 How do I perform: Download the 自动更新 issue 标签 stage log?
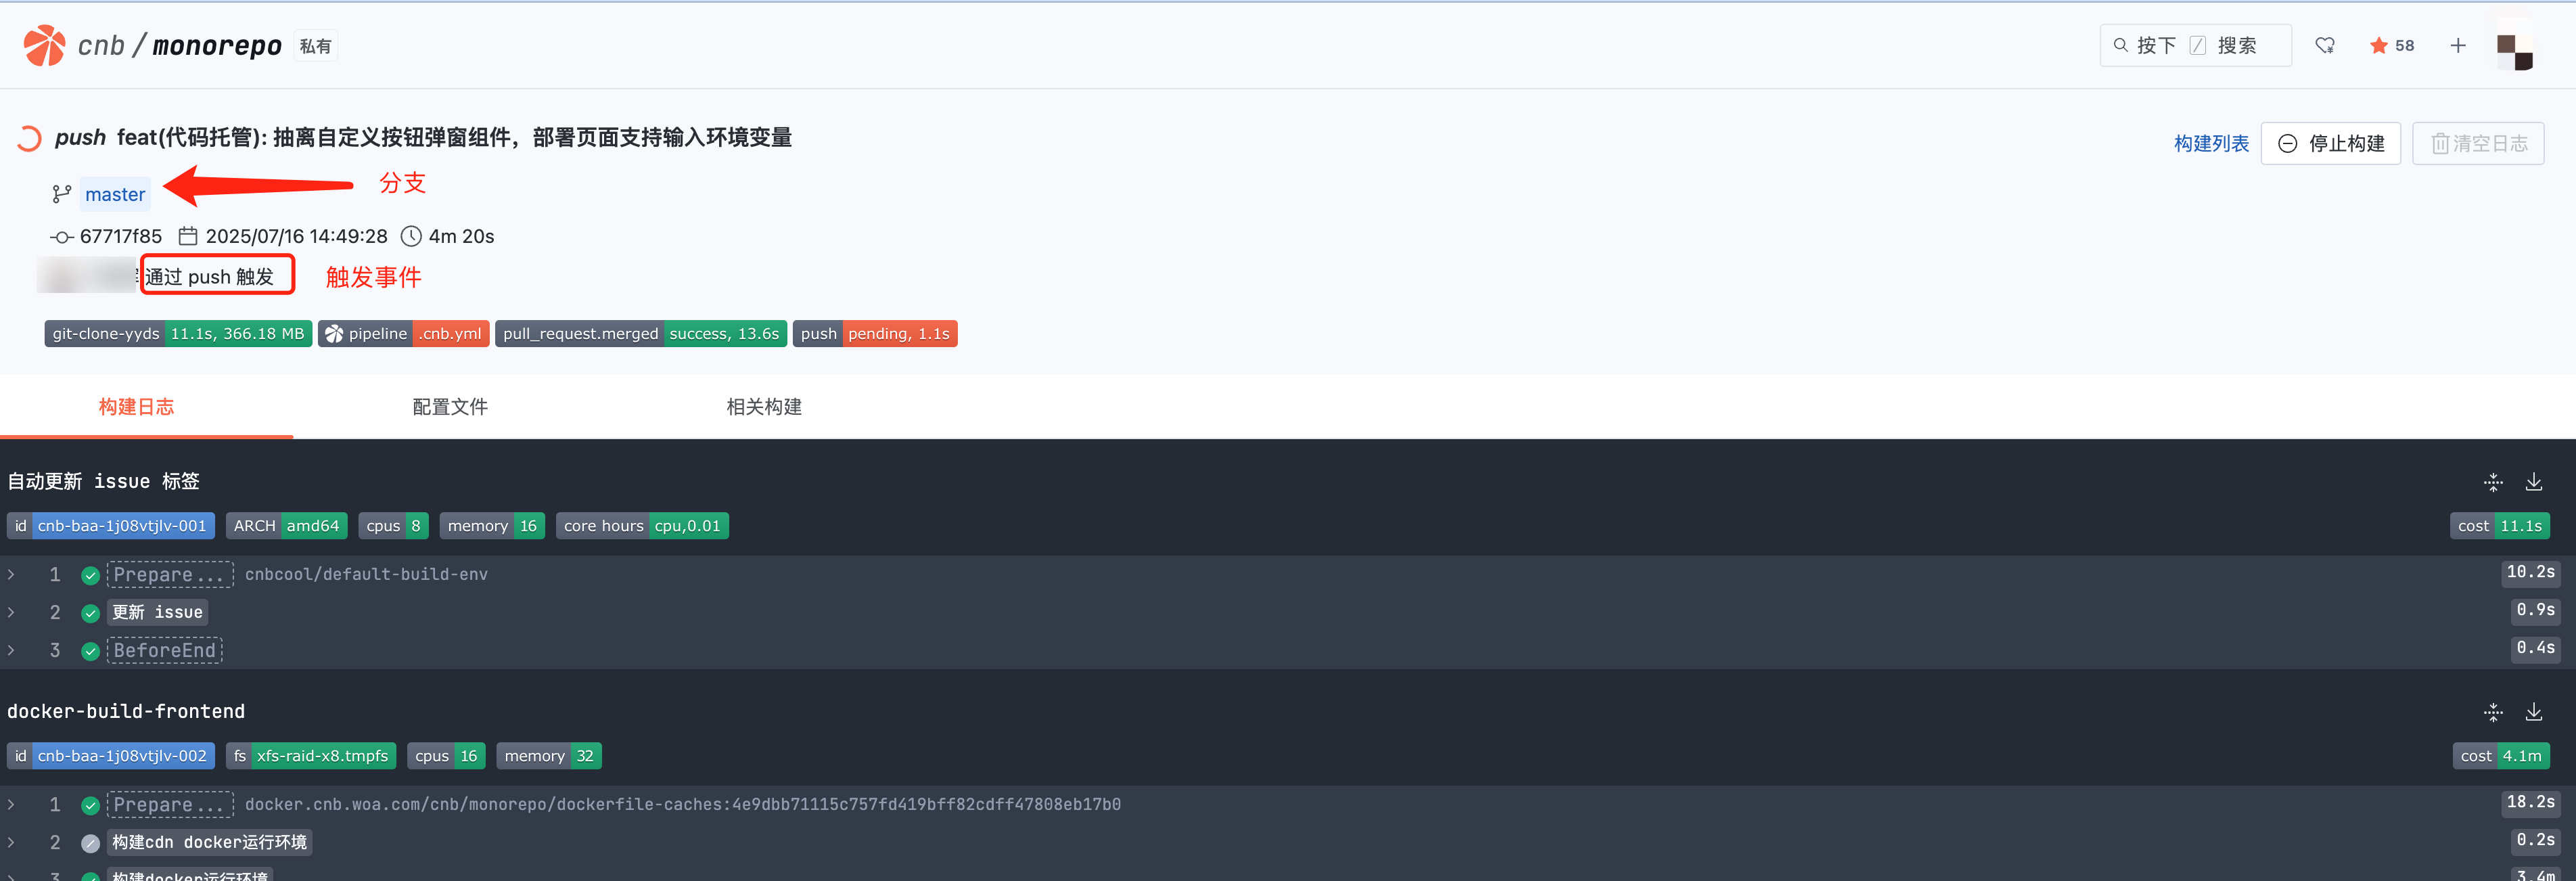(2533, 482)
